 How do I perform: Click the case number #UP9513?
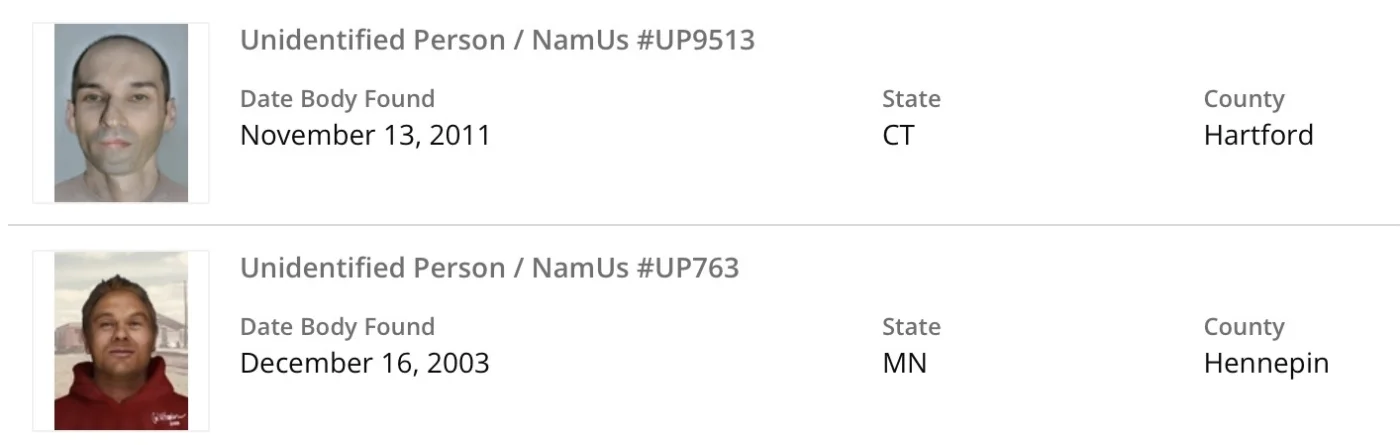tap(695, 40)
